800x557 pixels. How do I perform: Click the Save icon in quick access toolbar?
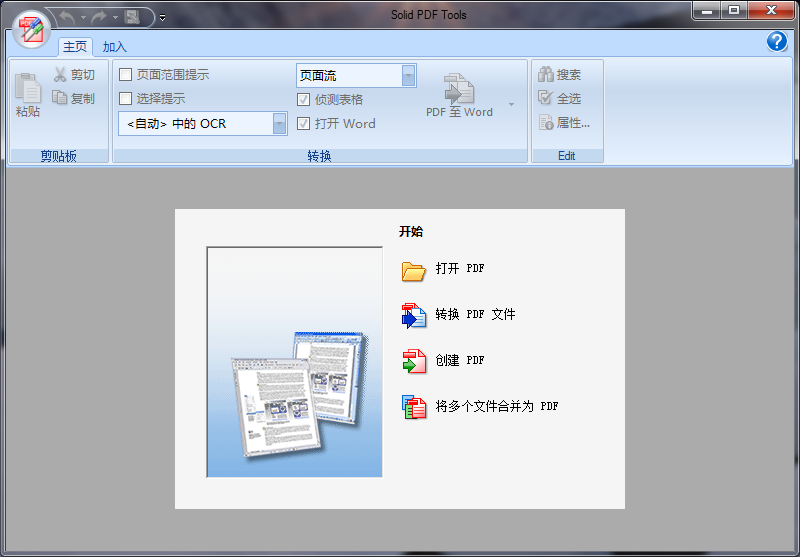(132, 17)
